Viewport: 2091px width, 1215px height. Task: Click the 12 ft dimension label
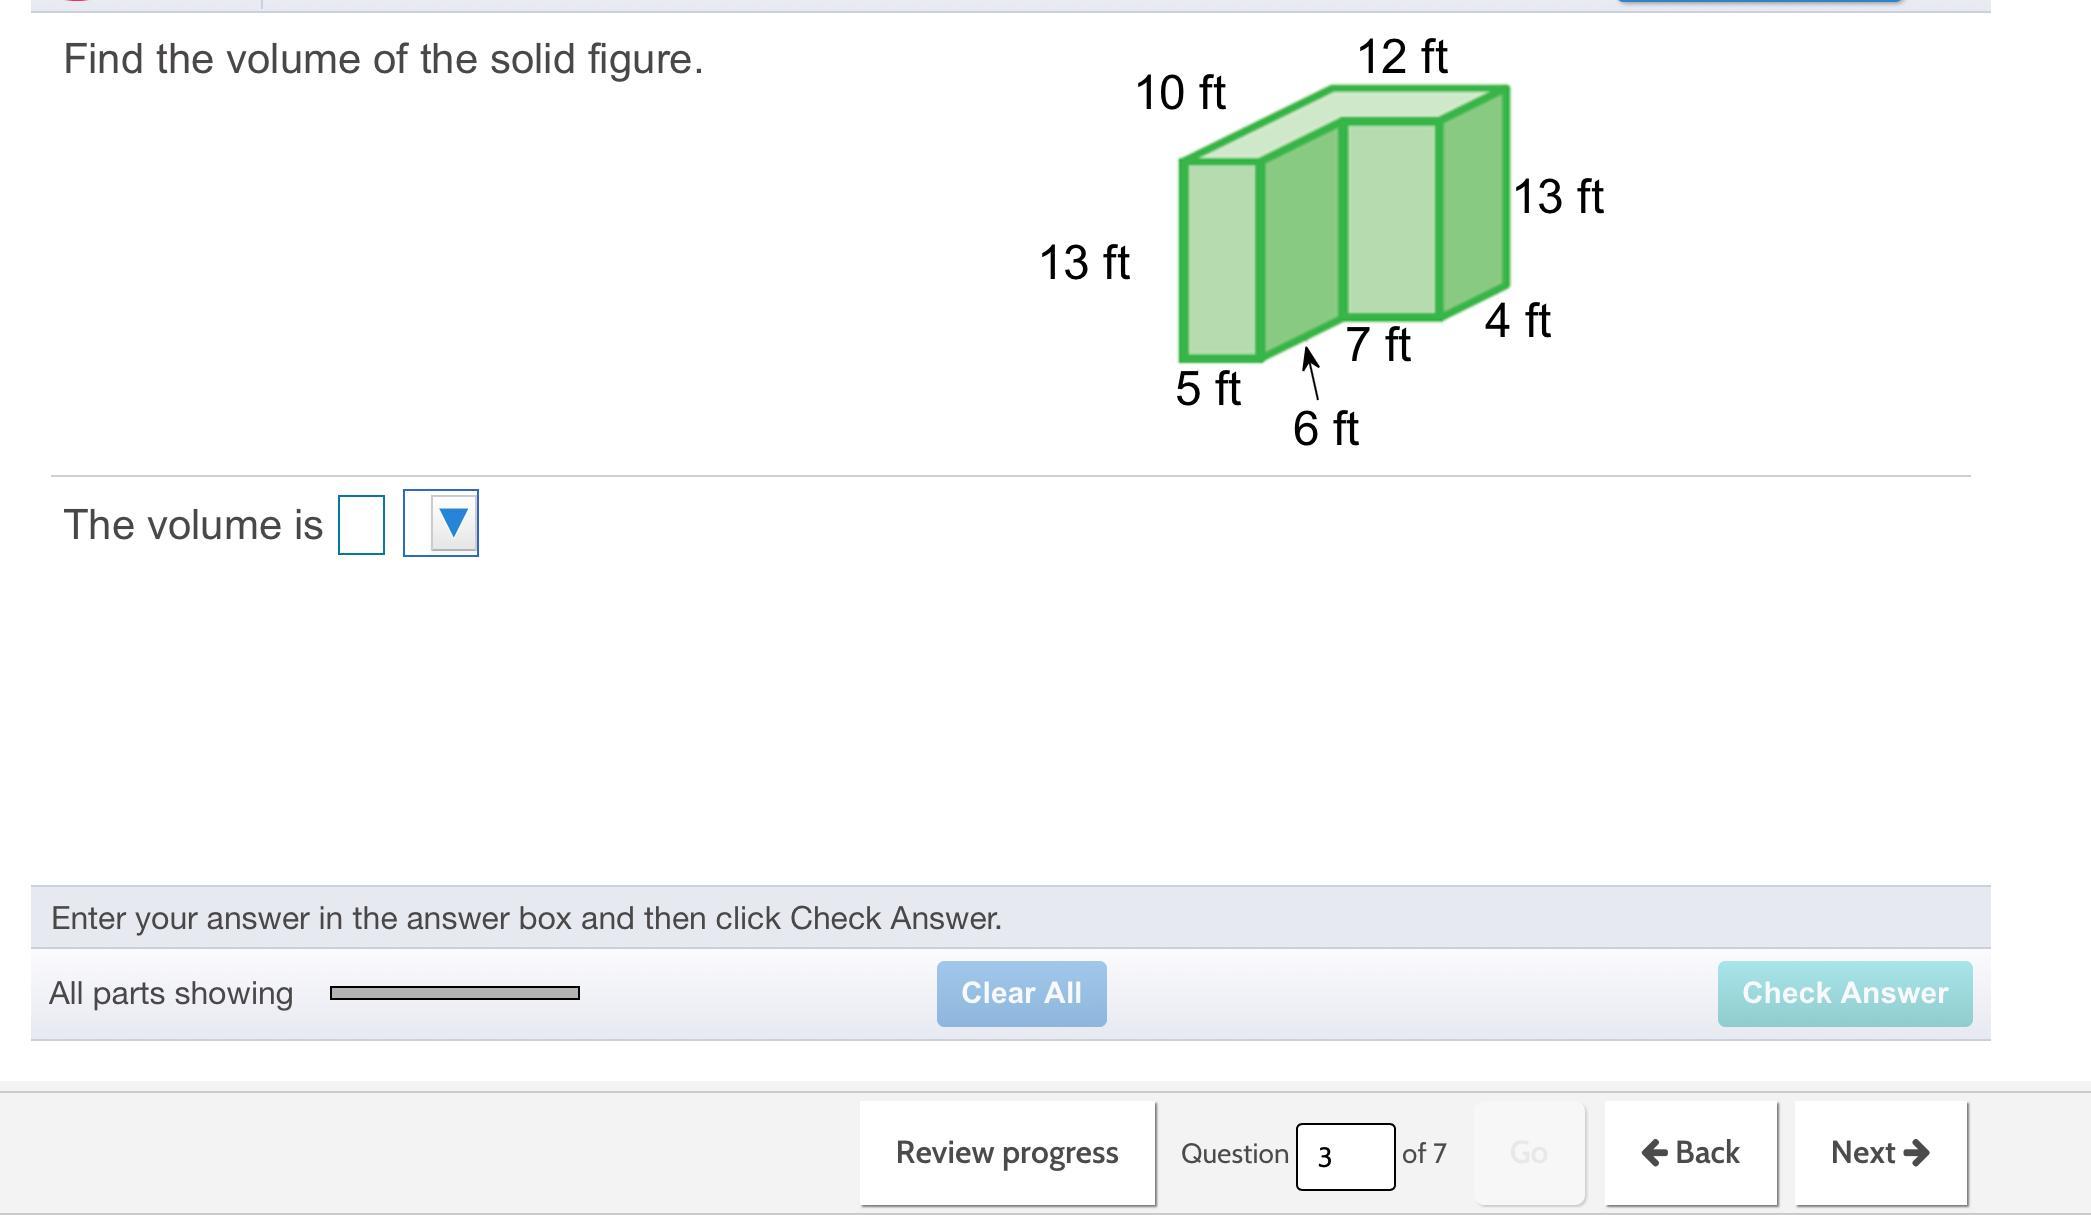(1401, 57)
